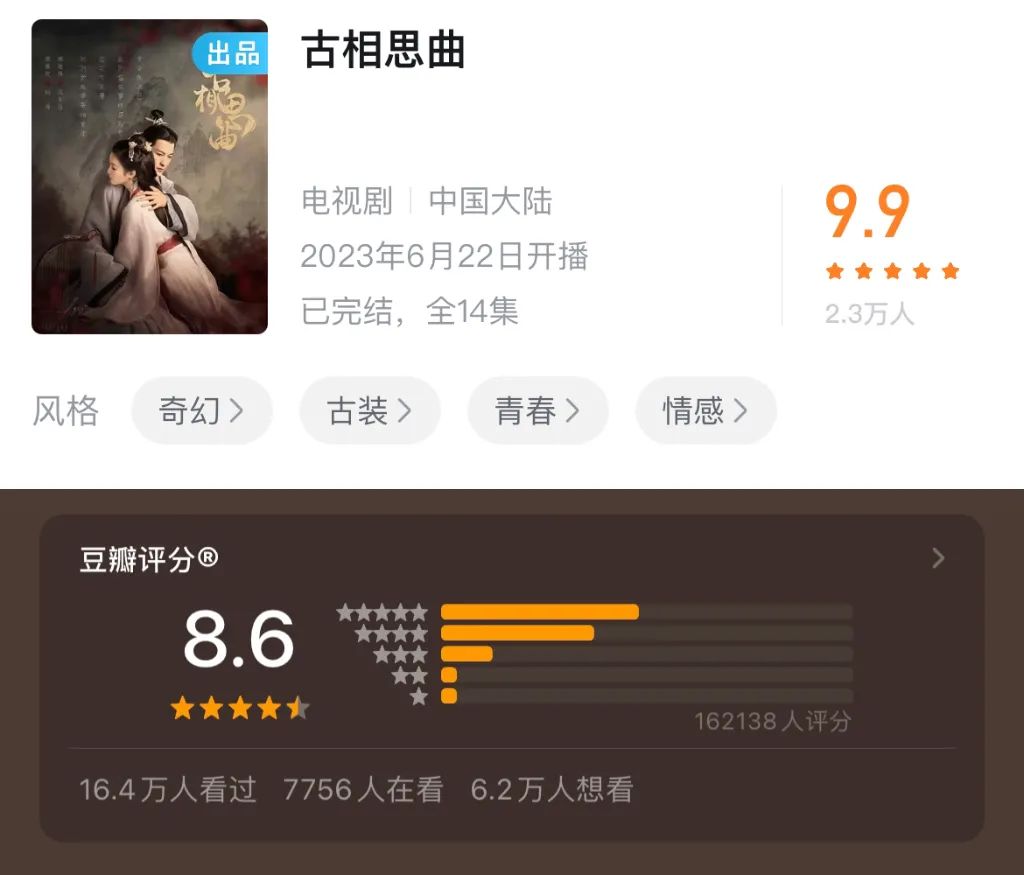
Task: Open 7756人在看 watching list
Action: point(363,789)
